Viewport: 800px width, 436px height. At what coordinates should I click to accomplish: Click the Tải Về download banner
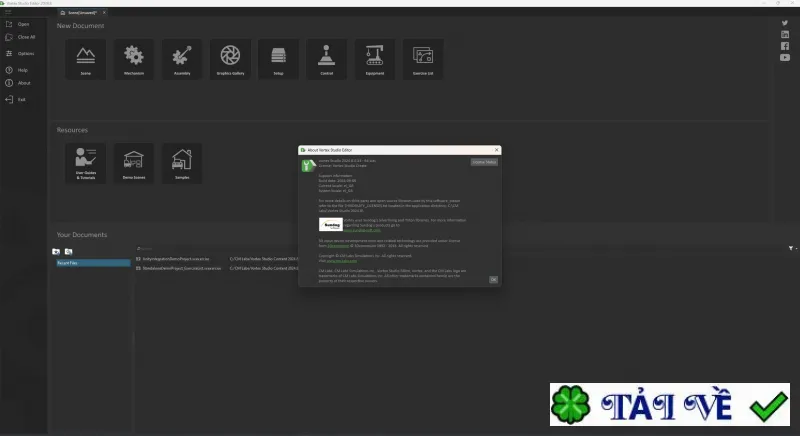670,404
